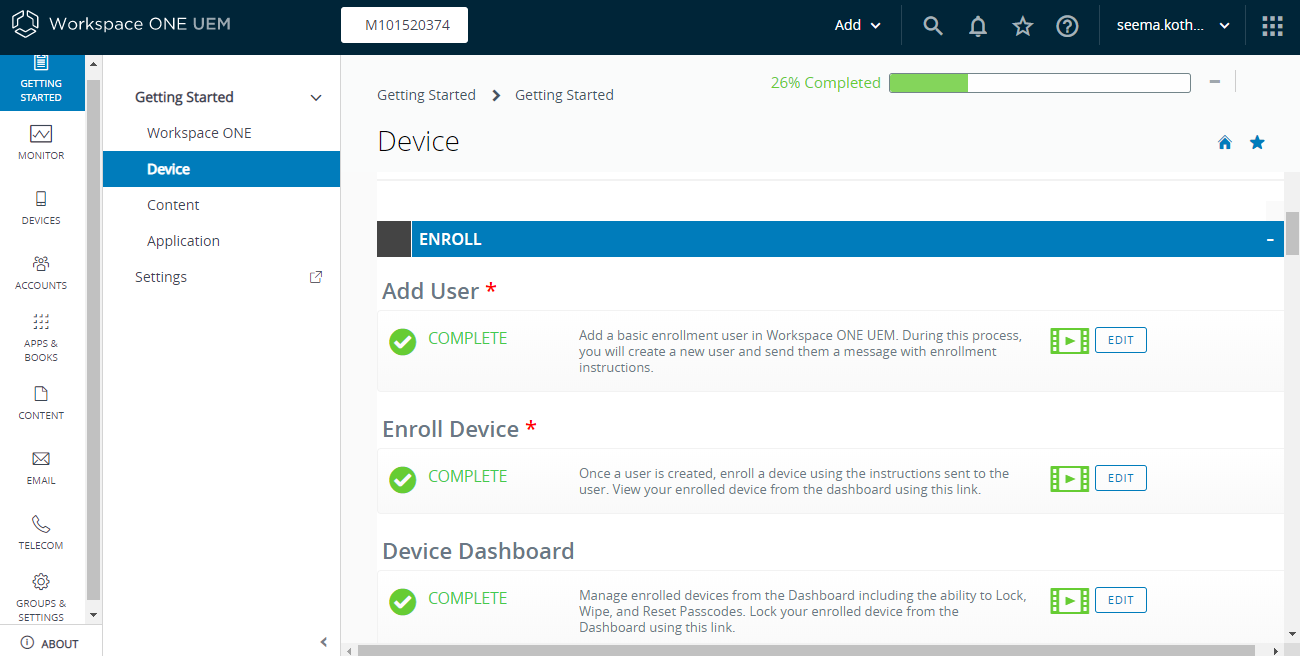Click the 26% completed progress bar

(1039, 83)
